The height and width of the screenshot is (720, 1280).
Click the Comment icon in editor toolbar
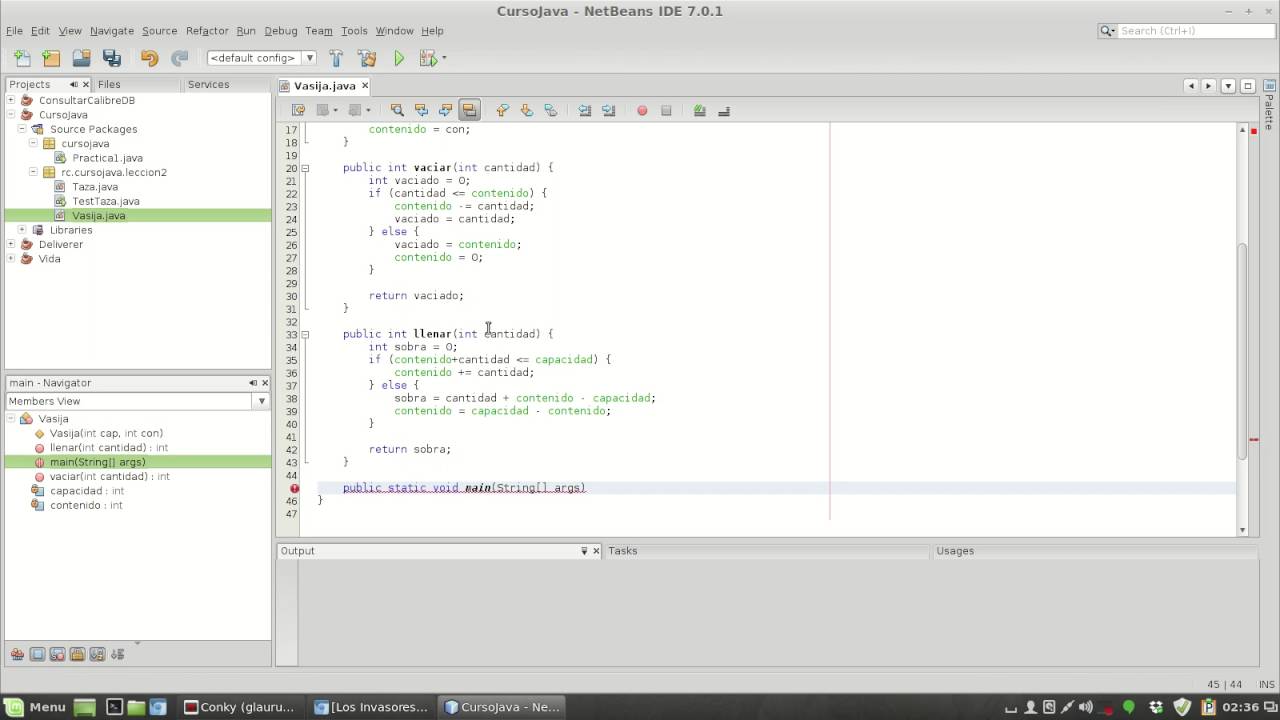click(x=700, y=110)
